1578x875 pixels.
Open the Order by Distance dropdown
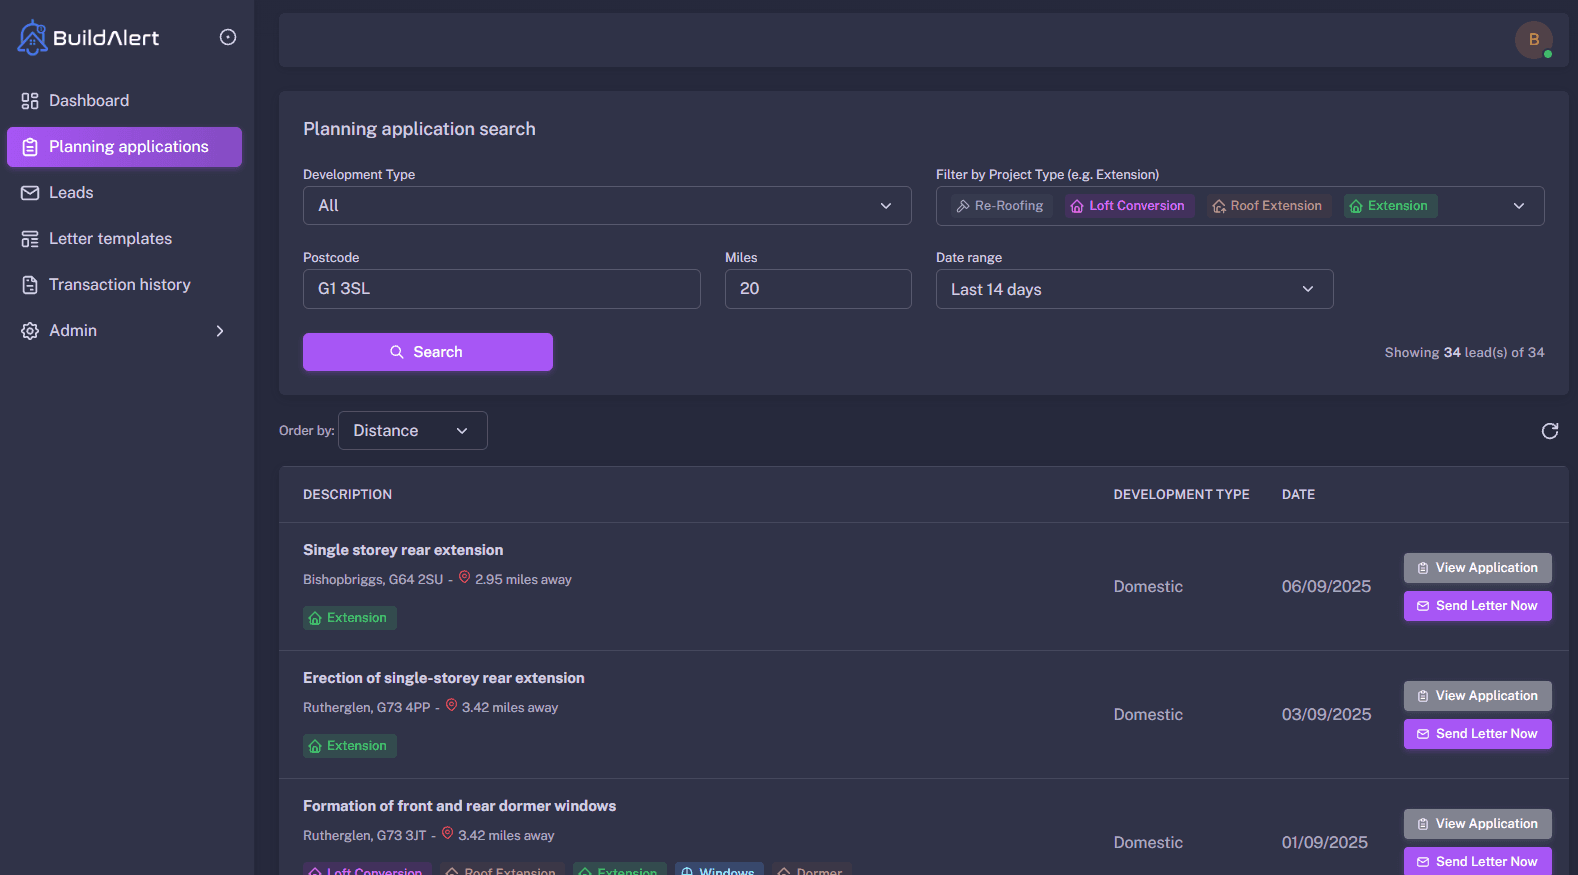412,431
